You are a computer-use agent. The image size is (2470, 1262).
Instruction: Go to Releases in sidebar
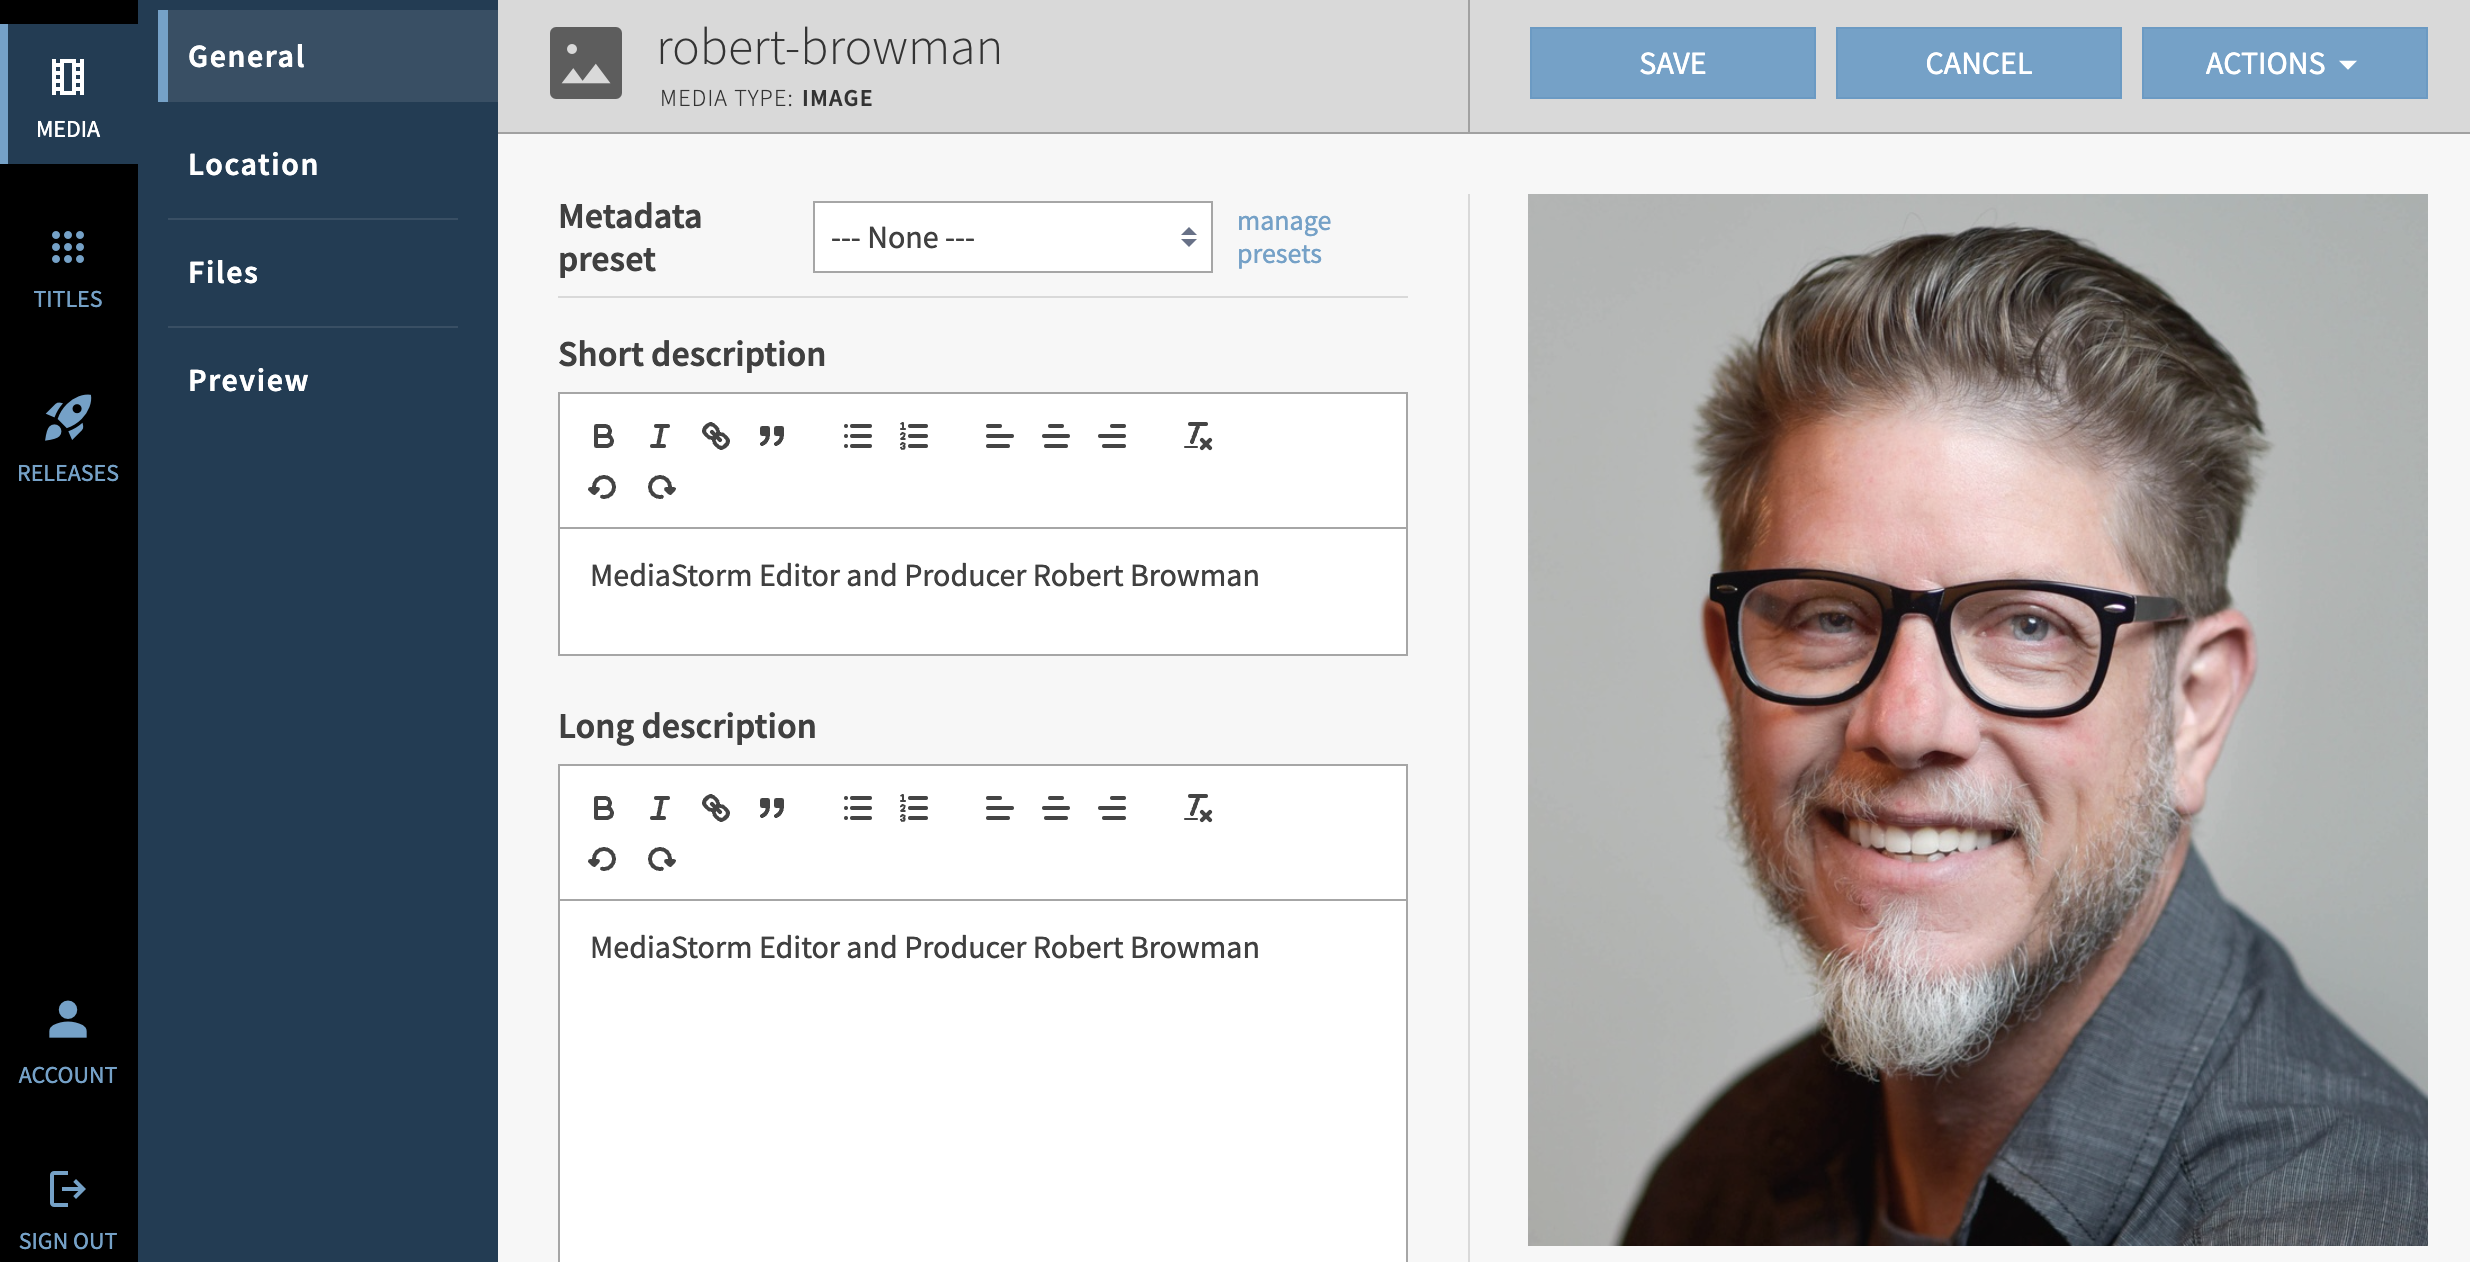pos(68,438)
